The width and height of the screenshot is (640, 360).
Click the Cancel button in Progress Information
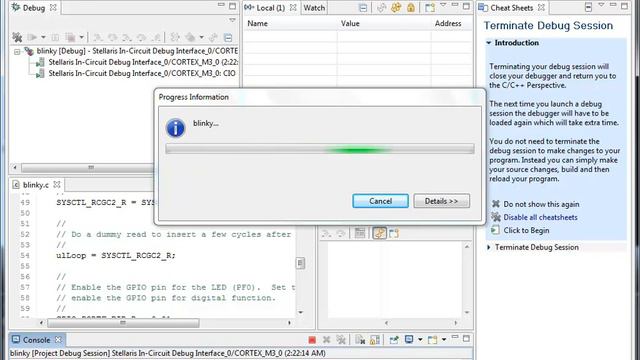click(x=380, y=201)
